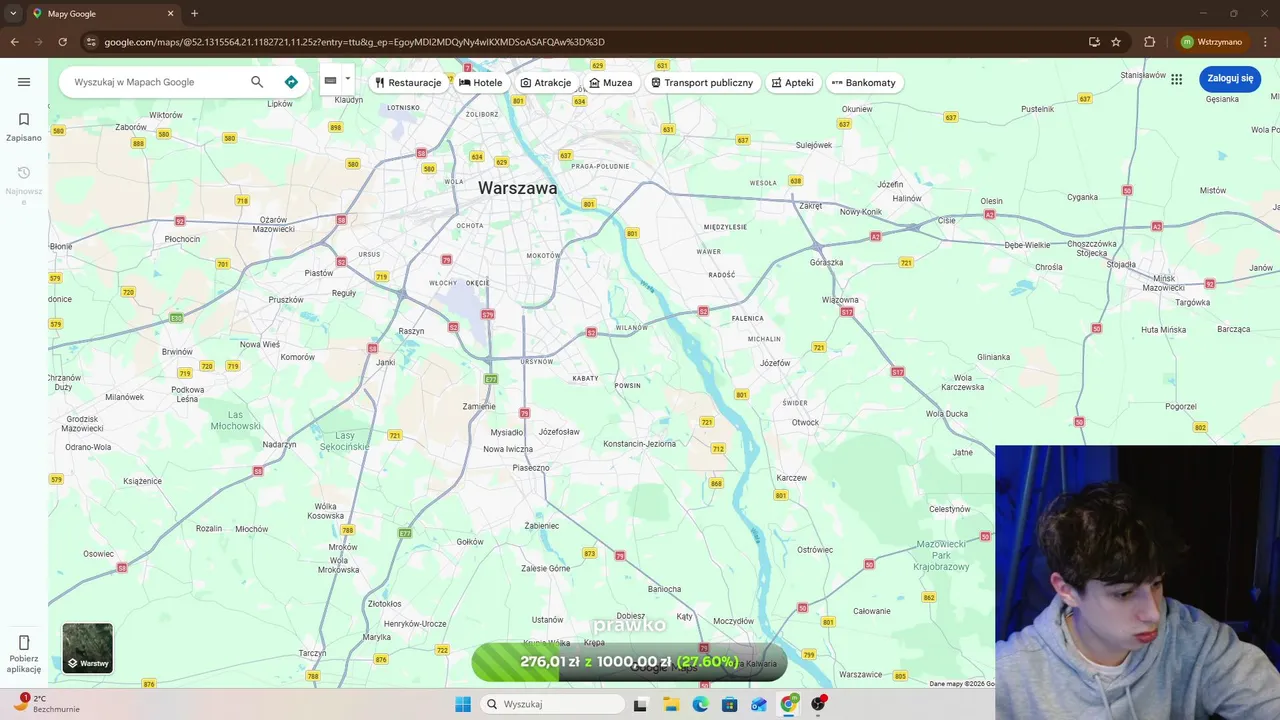Click the Ursynów district label
Screen dimensions: 1280x720
537,361
